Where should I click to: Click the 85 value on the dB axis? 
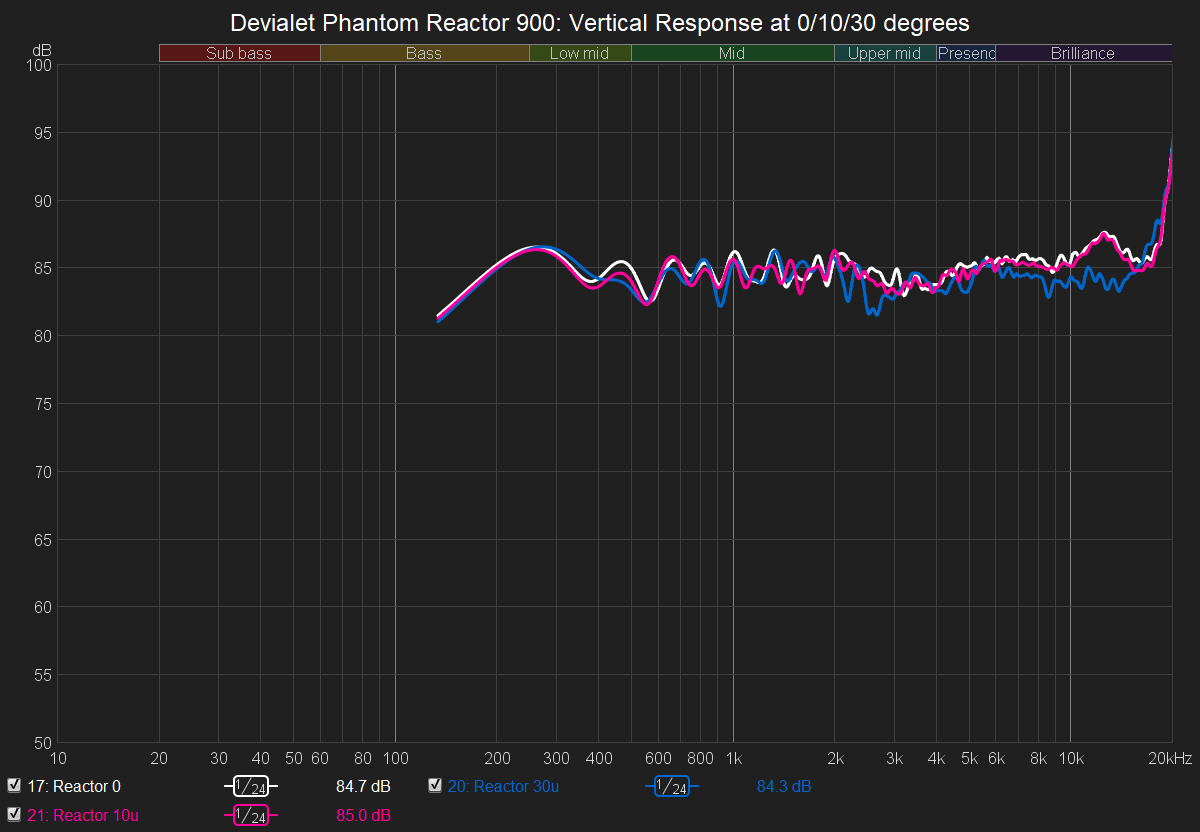click(x=43, y=268)
